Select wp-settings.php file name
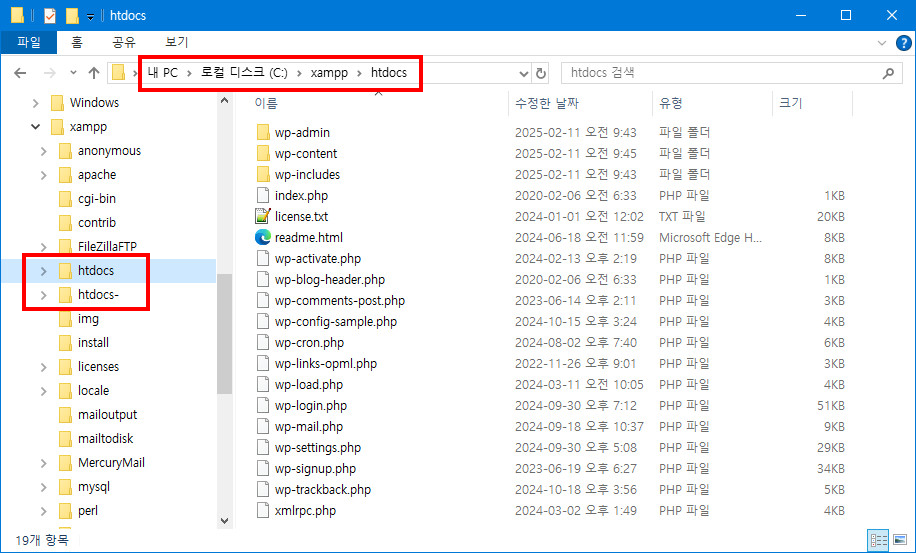Image resolution: width=916 pixels, height=553 pixels. pos(318,448)
